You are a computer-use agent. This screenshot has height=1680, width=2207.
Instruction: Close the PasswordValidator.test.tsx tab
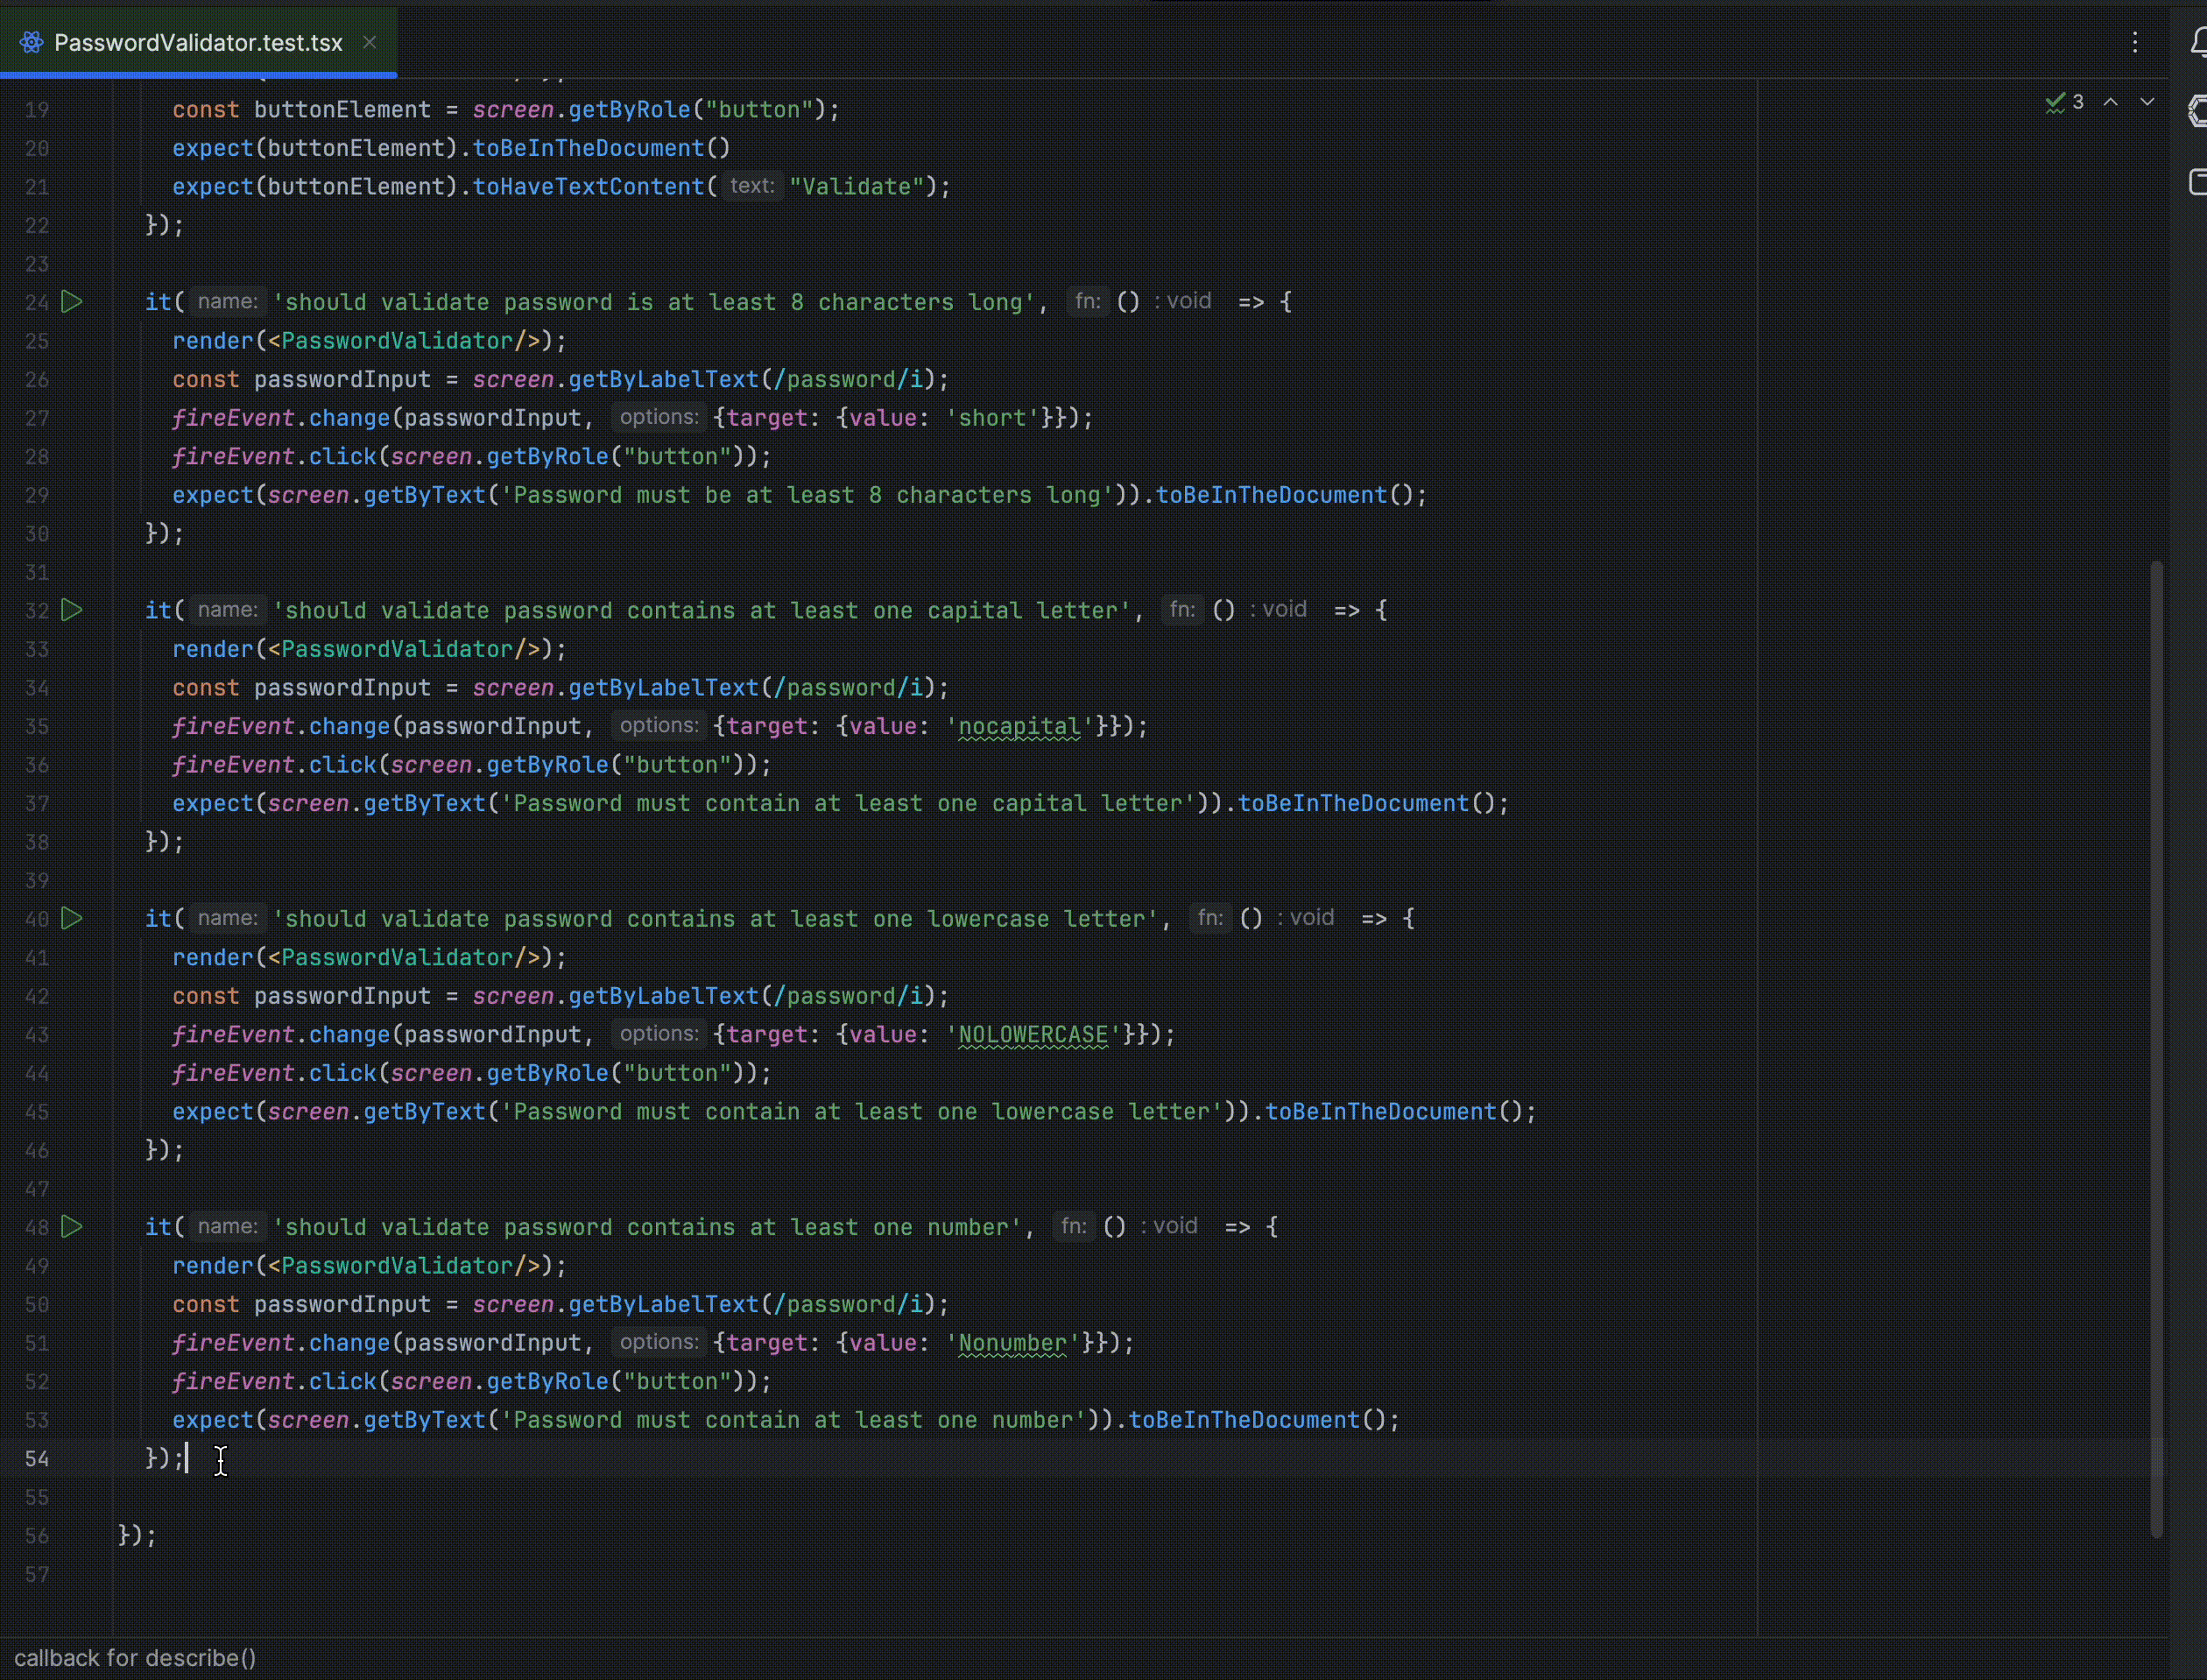[369, 42]
